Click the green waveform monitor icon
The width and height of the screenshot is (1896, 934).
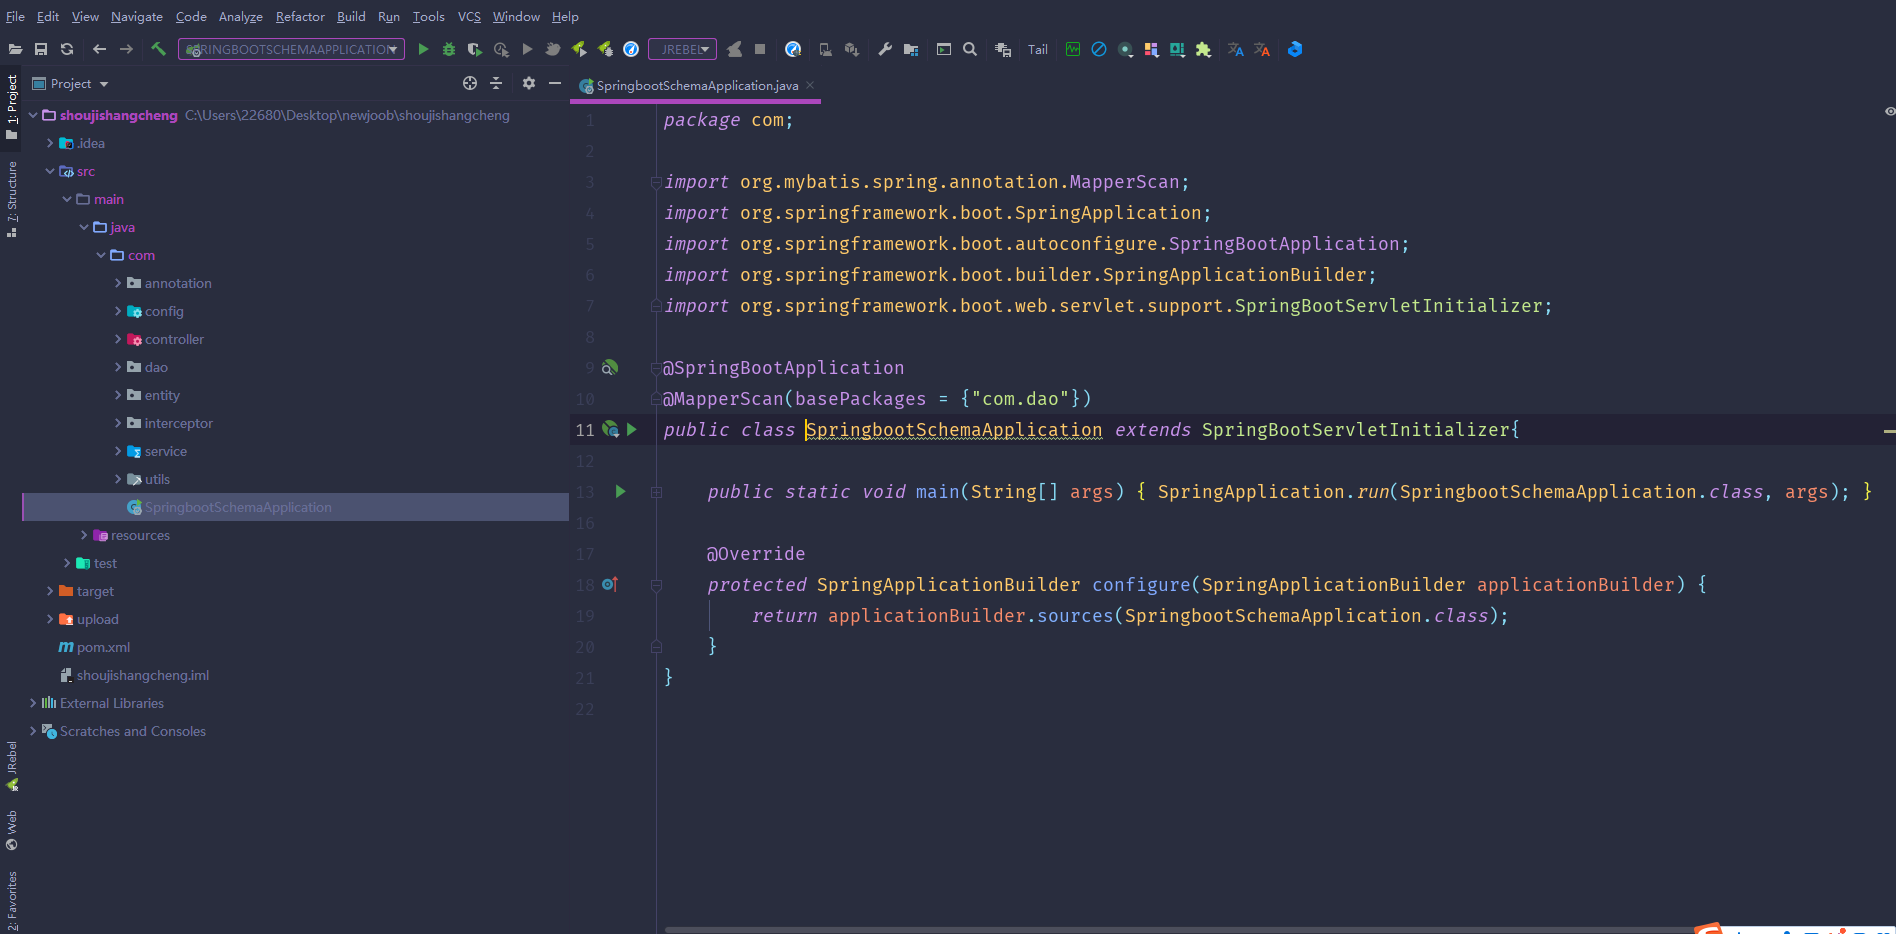1073,49
